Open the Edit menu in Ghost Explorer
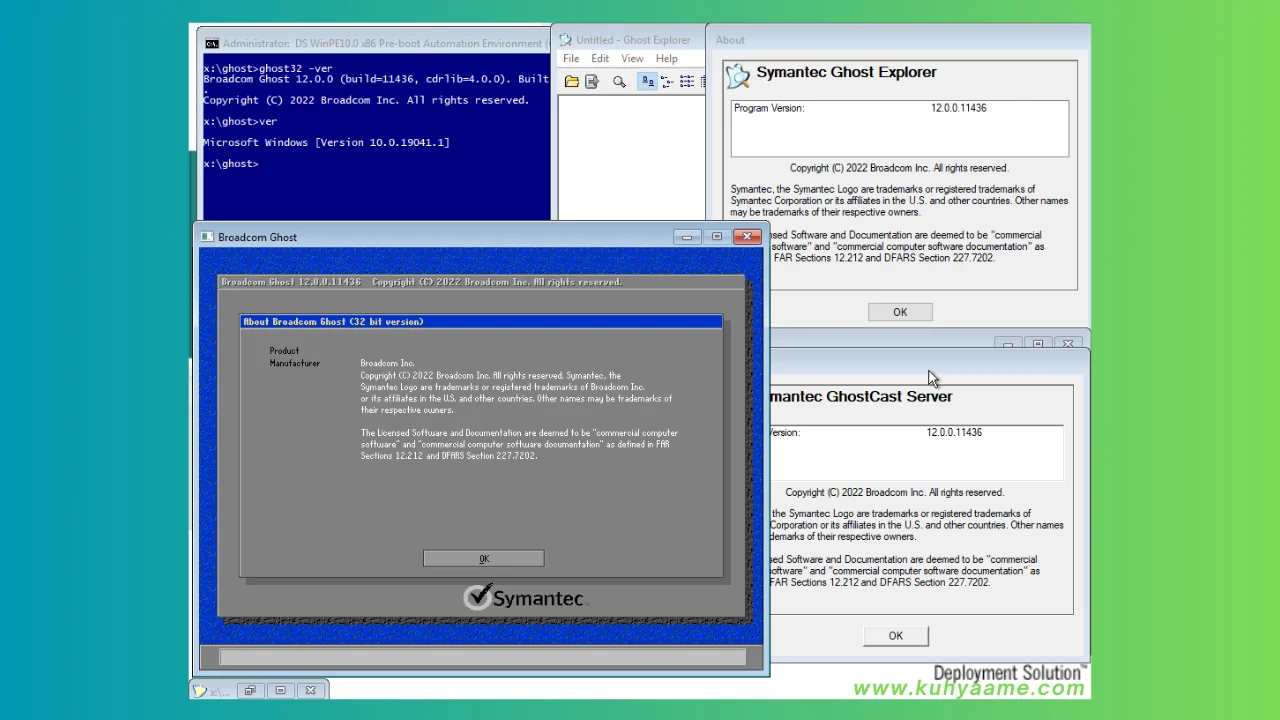Viewport: 1280px width, 720px height. (x=600, y=59)
